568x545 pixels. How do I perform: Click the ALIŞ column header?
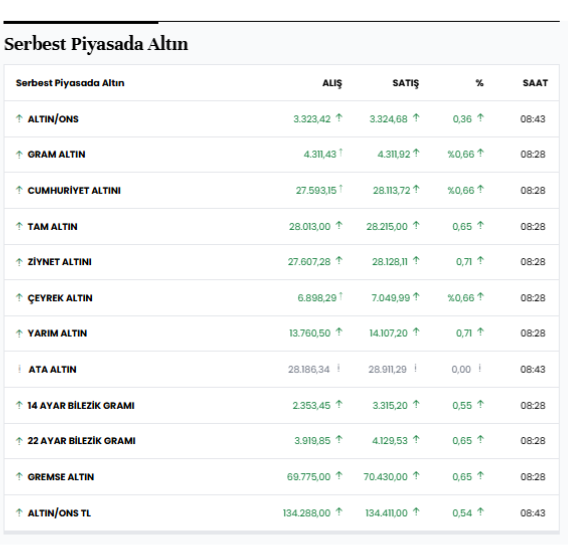(332, 83)
